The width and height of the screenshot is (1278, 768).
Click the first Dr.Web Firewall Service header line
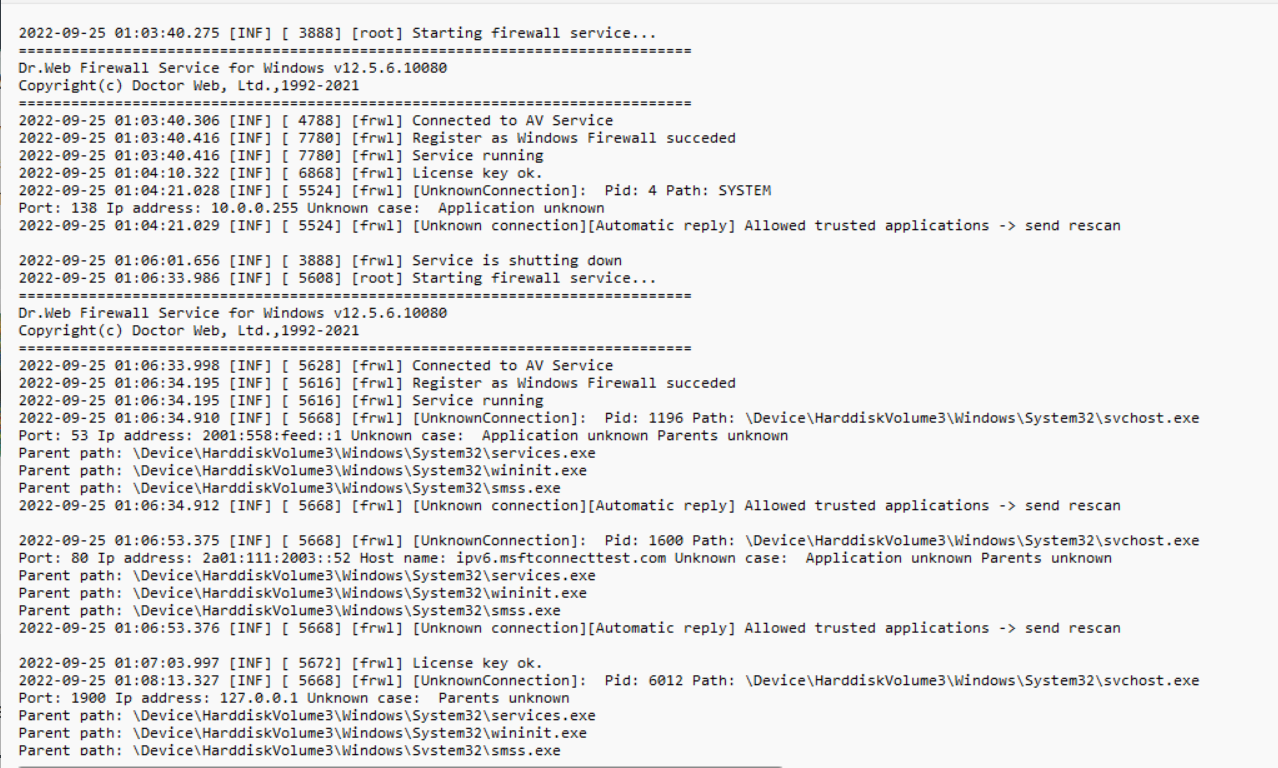pos(232,68)
